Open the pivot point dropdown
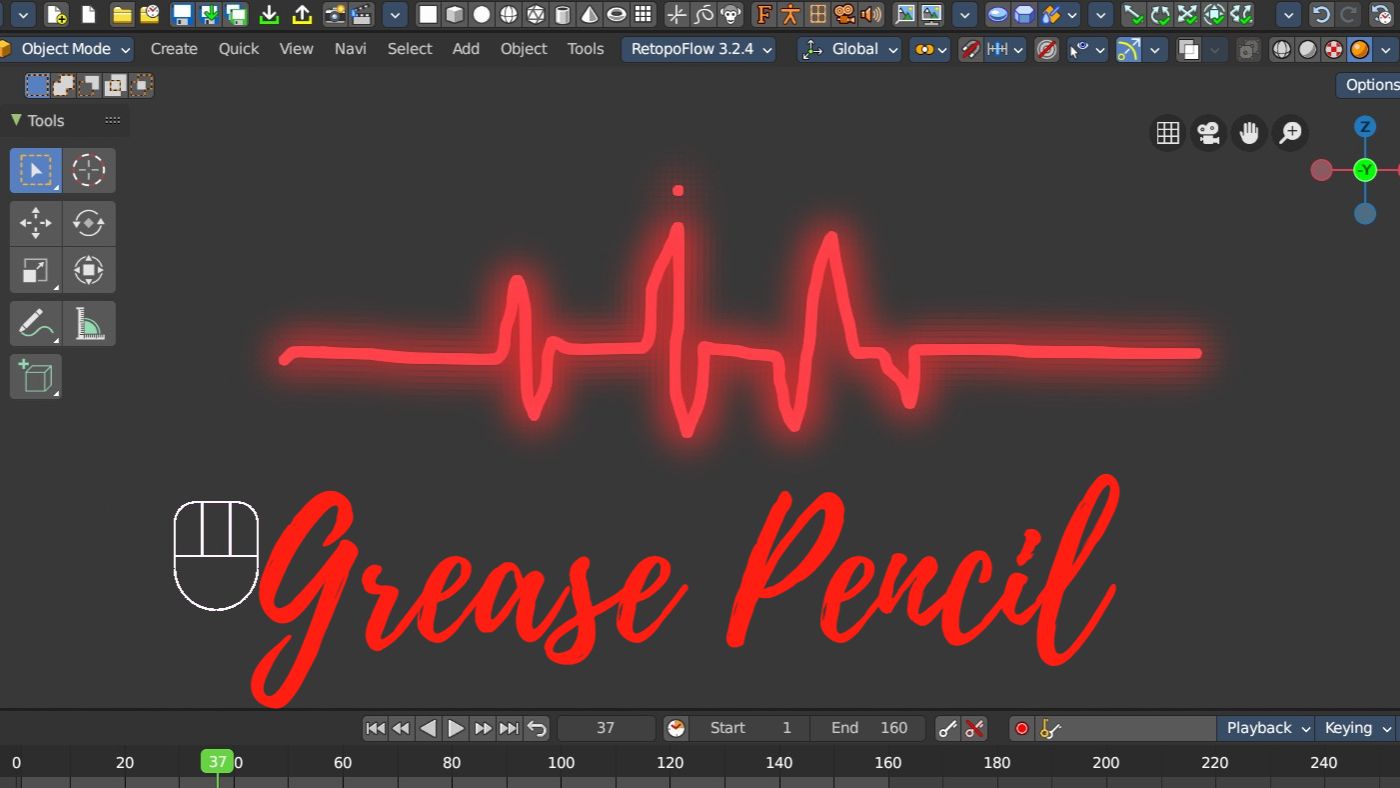Viewport: 1400px width, 788px height. [x=930, y=49]
